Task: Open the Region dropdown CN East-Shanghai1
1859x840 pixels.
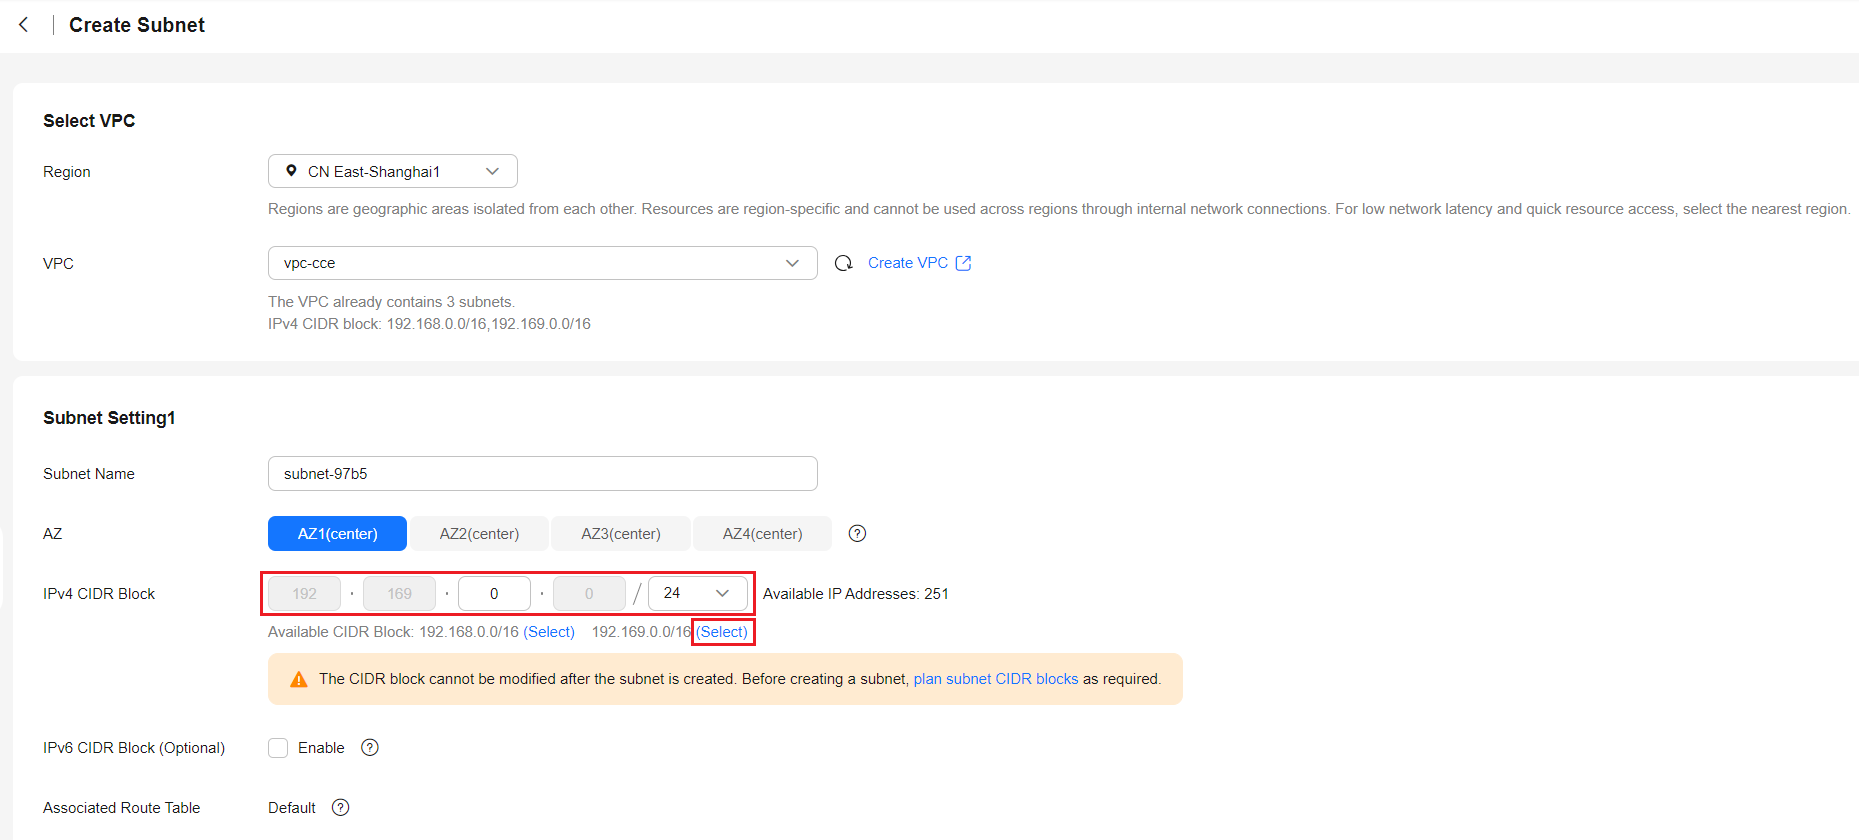Action: click(393, 171)
